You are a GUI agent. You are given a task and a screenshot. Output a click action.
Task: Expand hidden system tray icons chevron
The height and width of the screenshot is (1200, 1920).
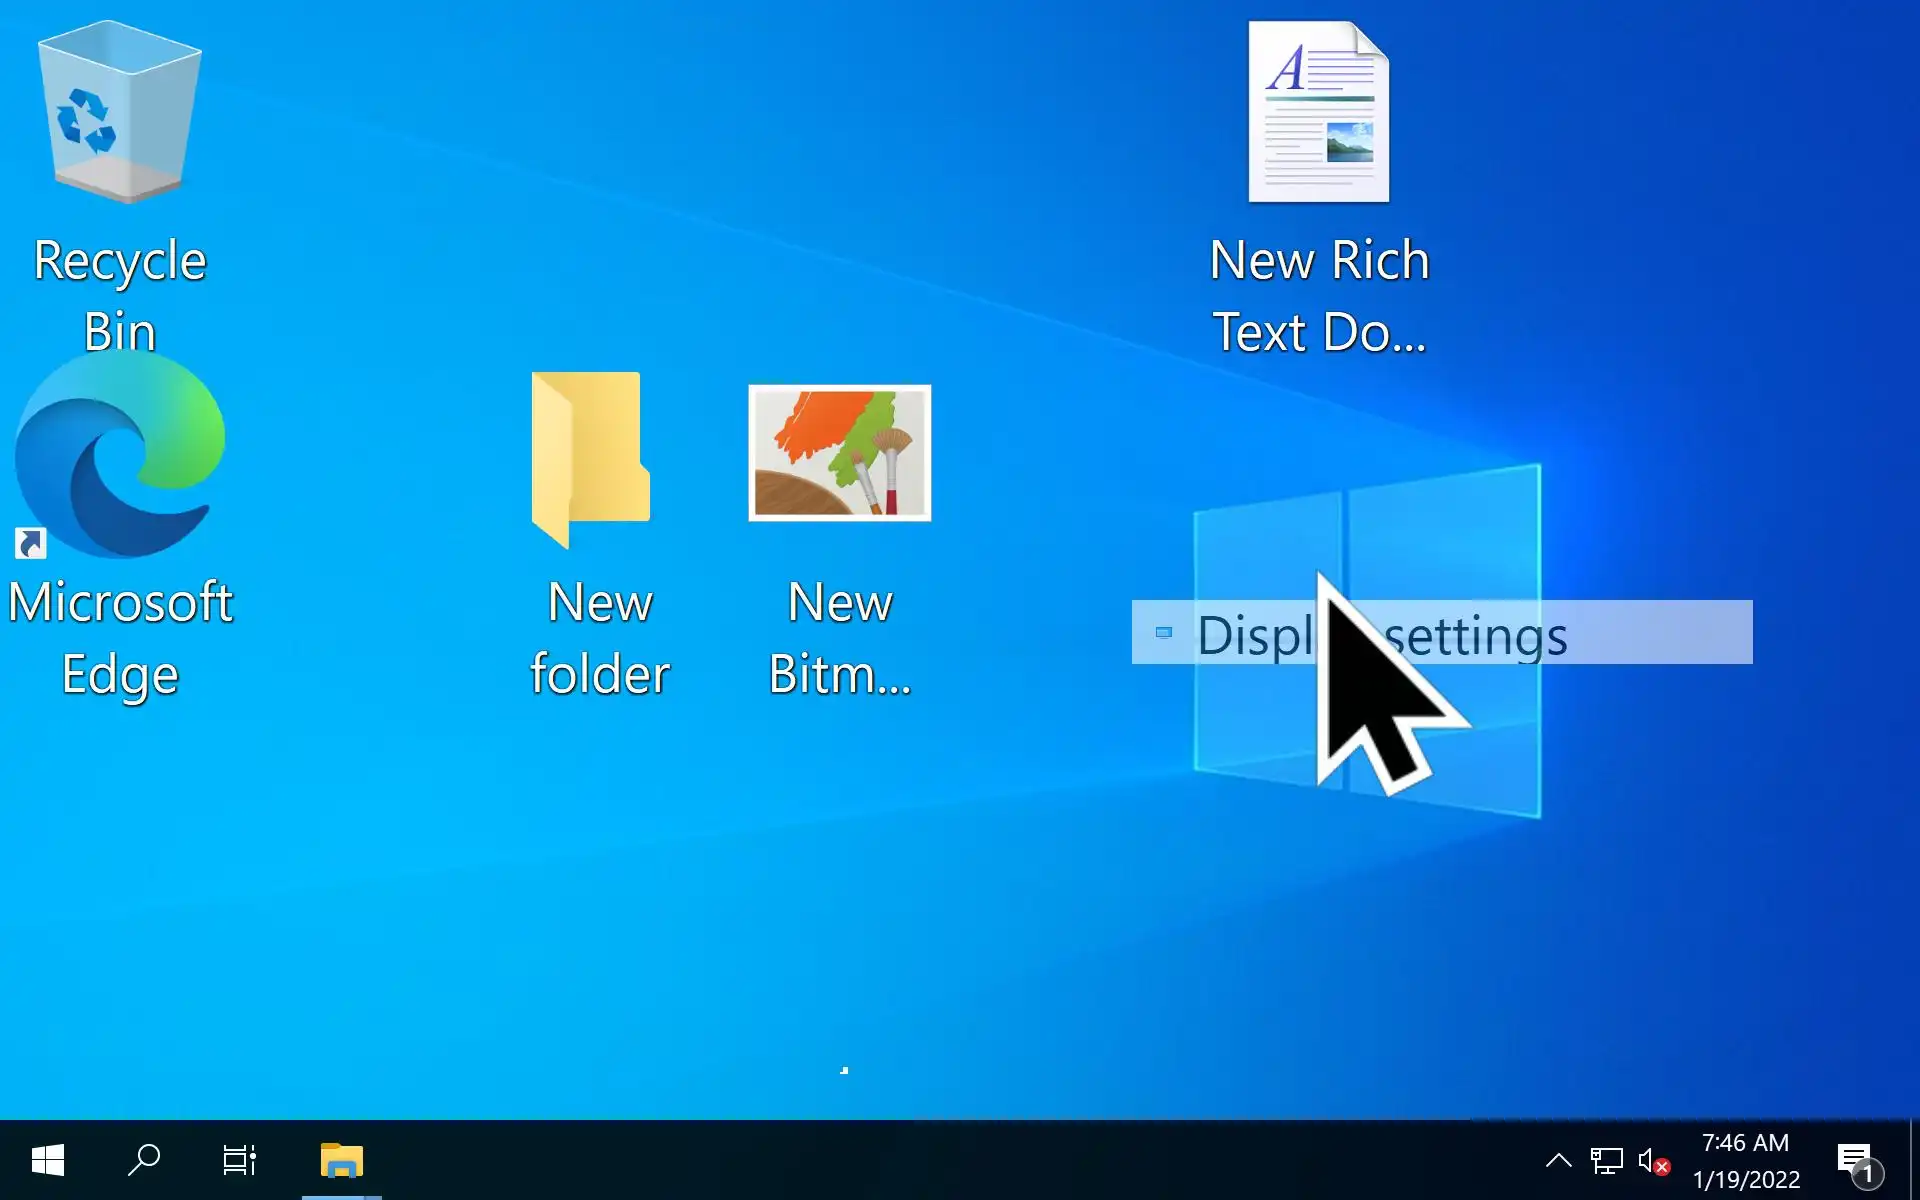tap(1558, 1161)
